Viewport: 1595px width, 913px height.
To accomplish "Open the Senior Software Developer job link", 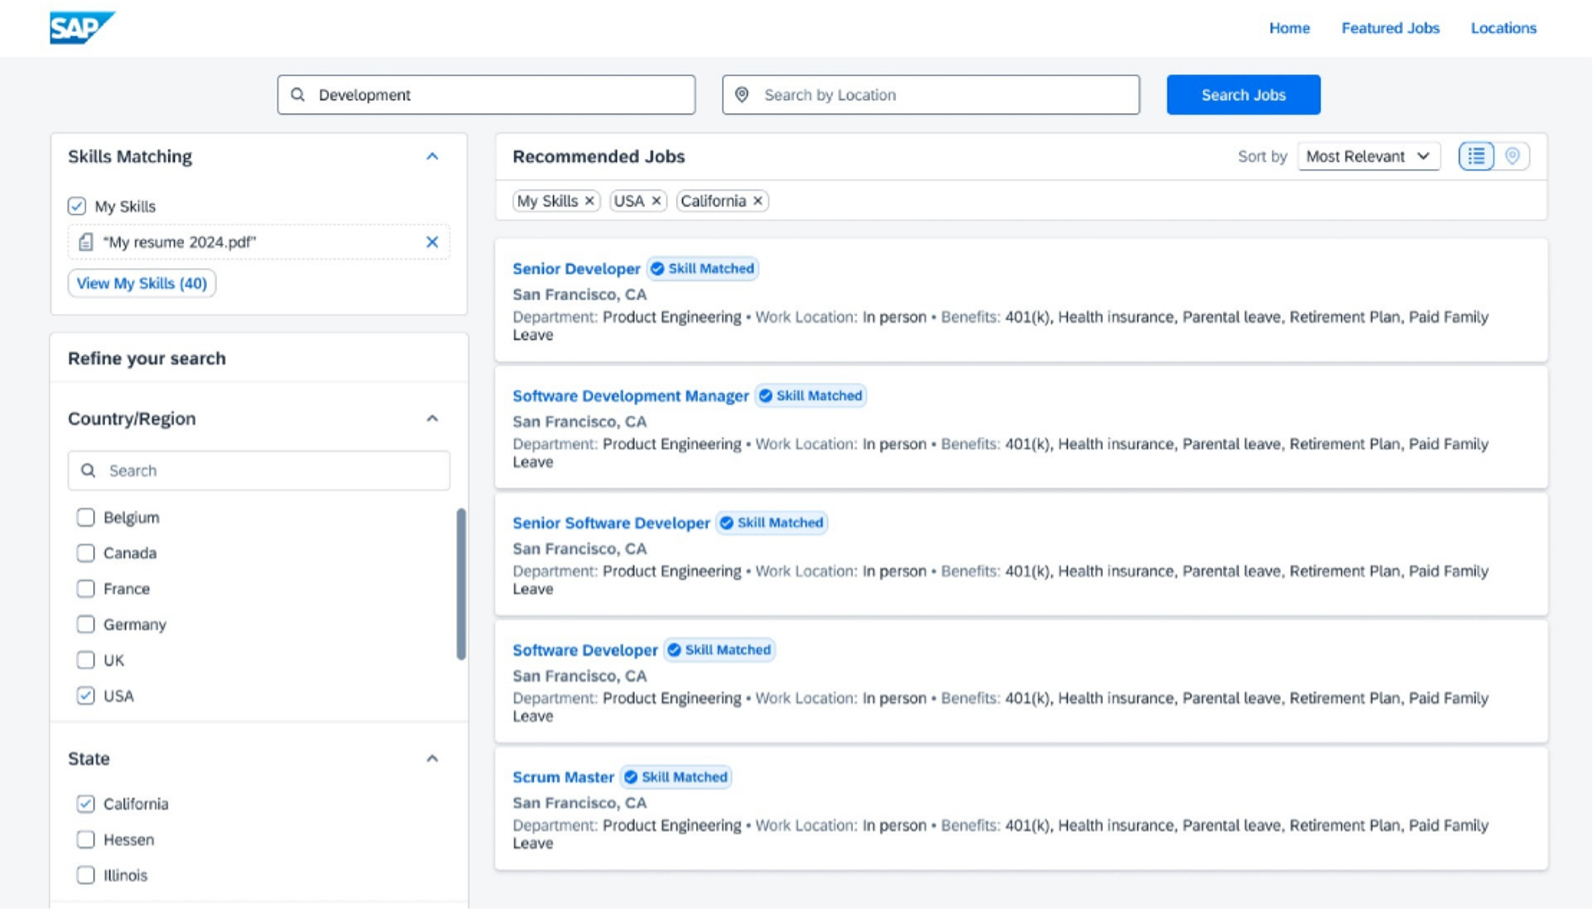I will pyautogui.click(x=613, y=523).
